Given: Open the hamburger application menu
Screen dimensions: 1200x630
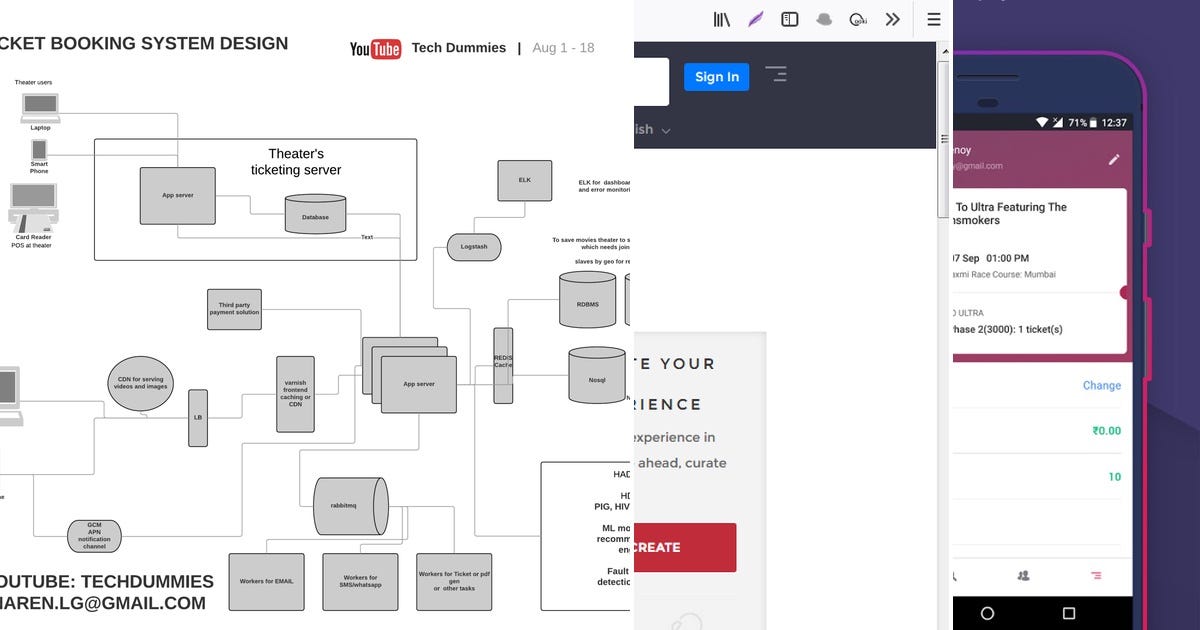Looking at the screenshot, I should pyautogui.click(x=933, y=19).
